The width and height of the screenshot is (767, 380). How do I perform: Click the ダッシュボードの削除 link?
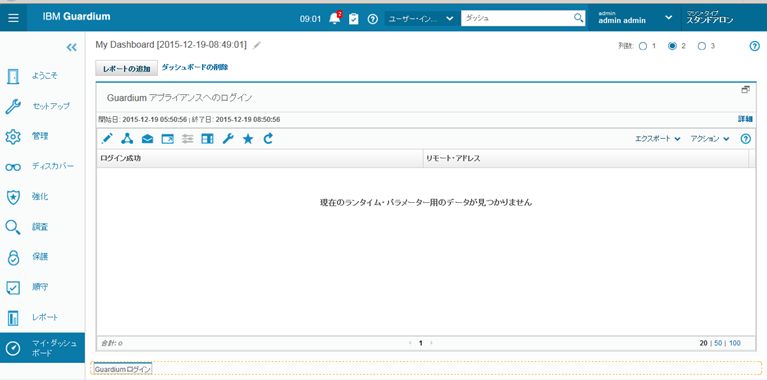[195, 67]
